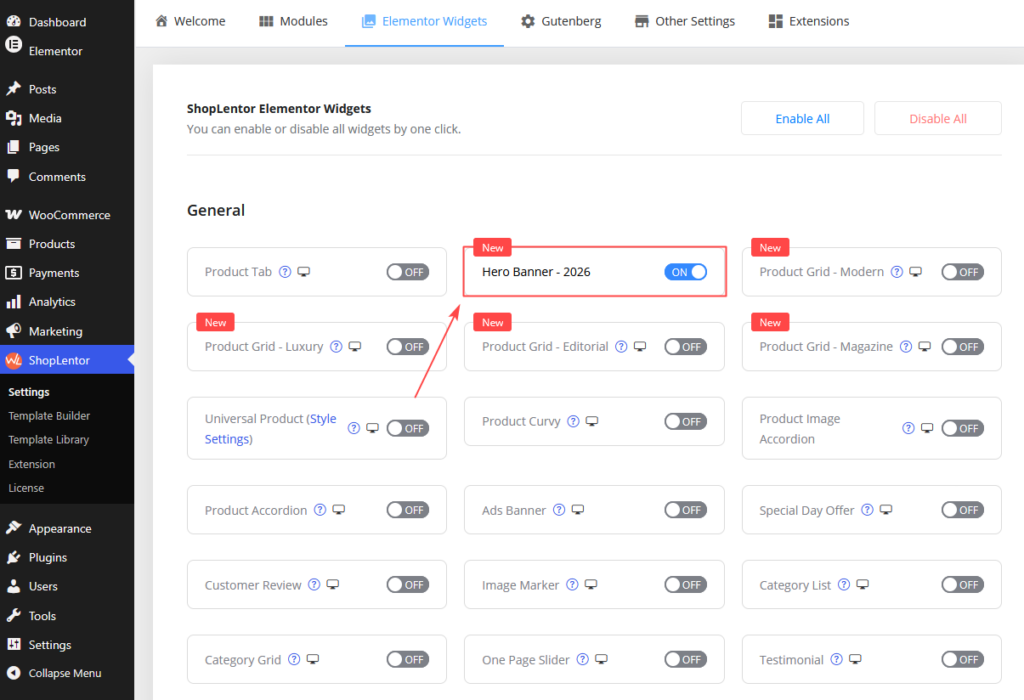The image size is (1024, 700).
Task: Select the Elementor Widgets tab
Action: click(424, 21)
